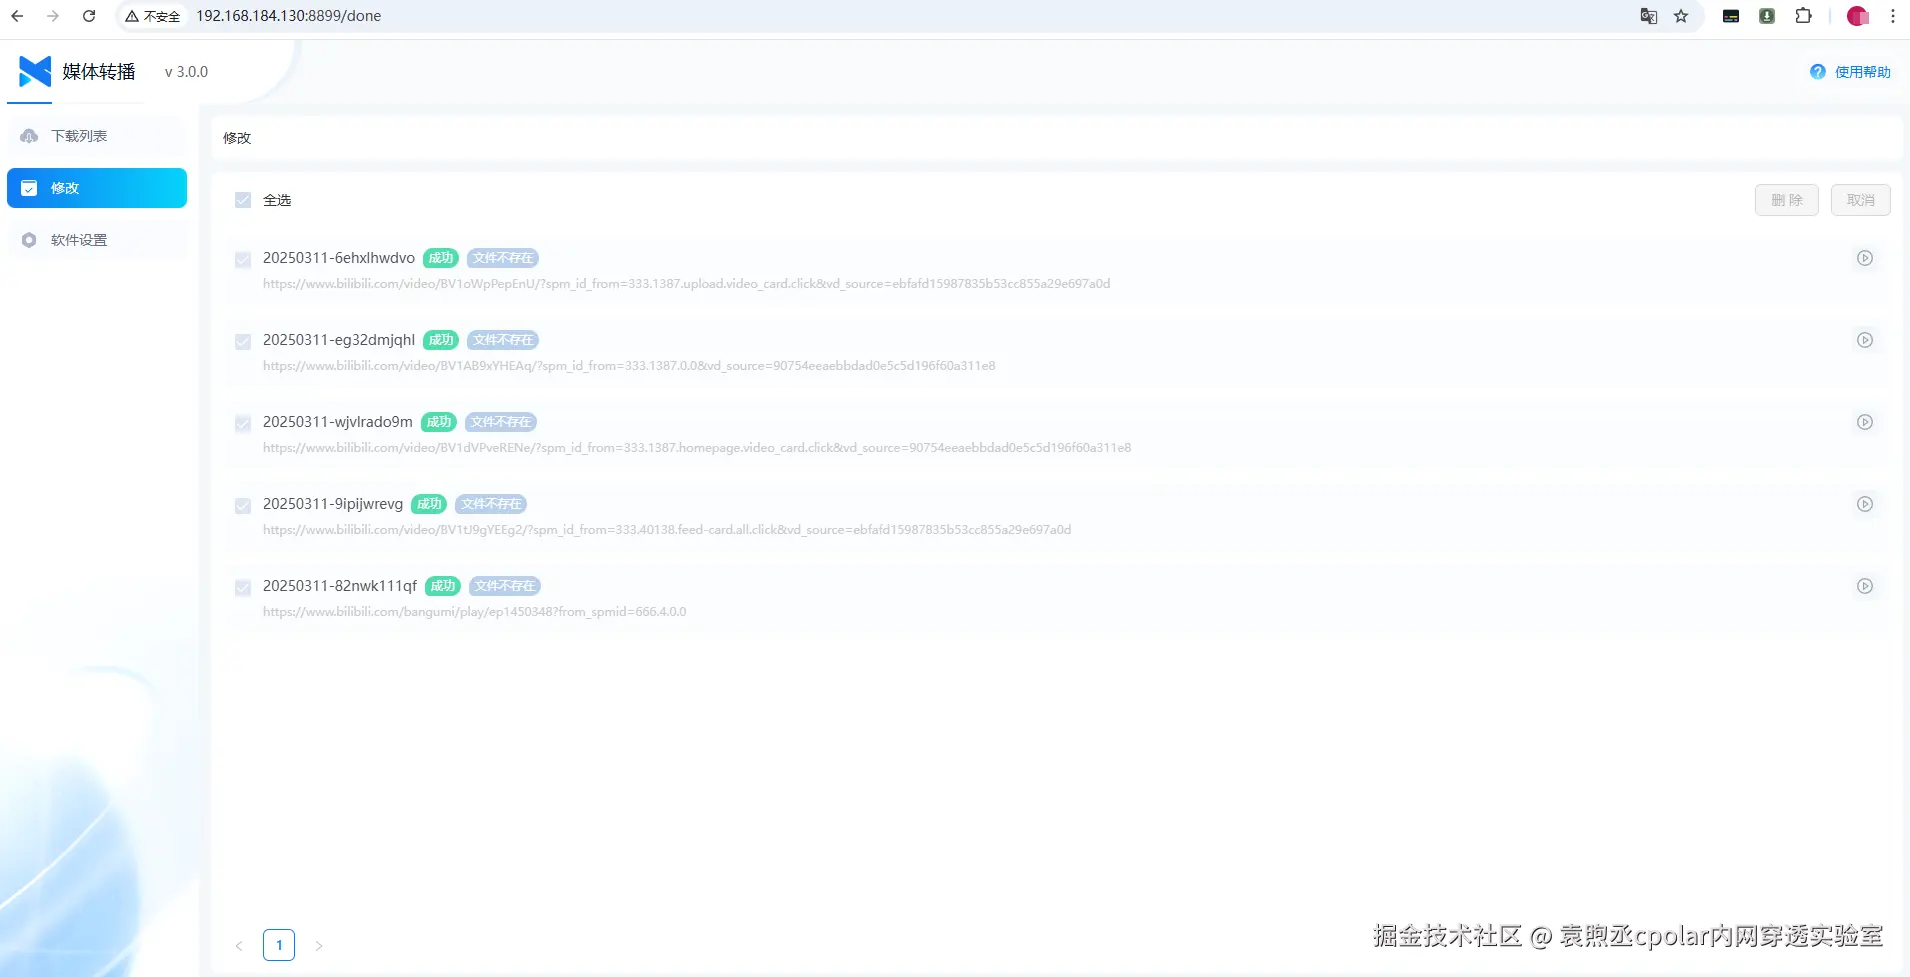Click the title 20250311-wjvlrado9m
Viewport: 1910px width, 977px height.
pos(338,422)
